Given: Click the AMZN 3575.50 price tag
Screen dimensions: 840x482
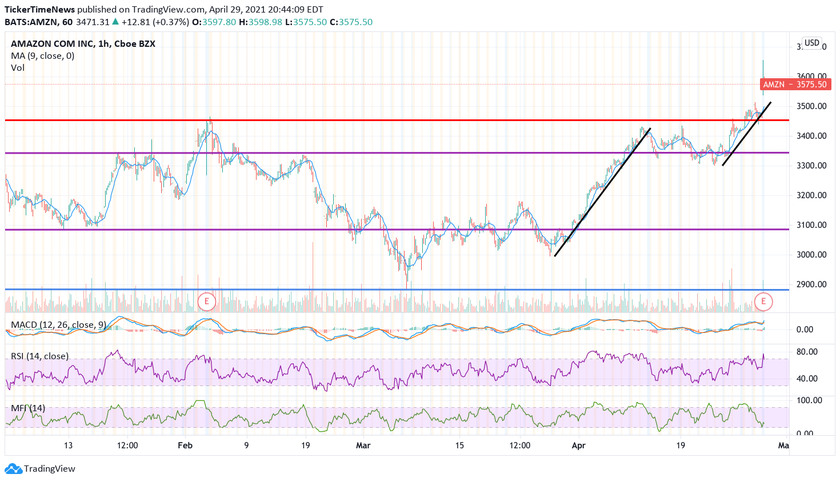Looking at the screenshot, I should (795, 84).
